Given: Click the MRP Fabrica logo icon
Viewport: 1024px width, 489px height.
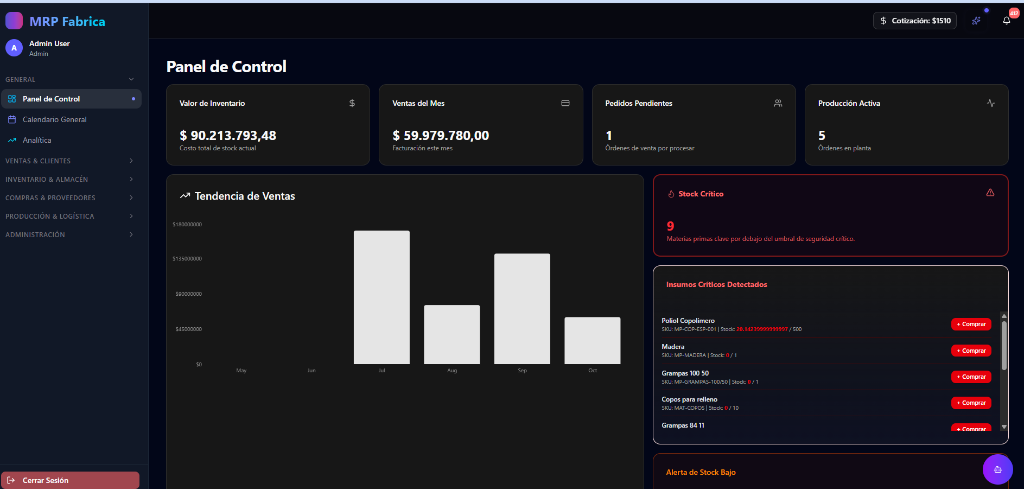Looking at the screenshot, I should coord(14,21).
